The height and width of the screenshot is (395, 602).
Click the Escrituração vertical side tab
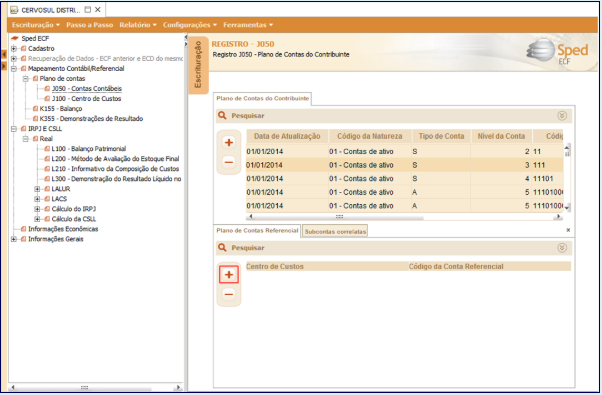(198, 65)
